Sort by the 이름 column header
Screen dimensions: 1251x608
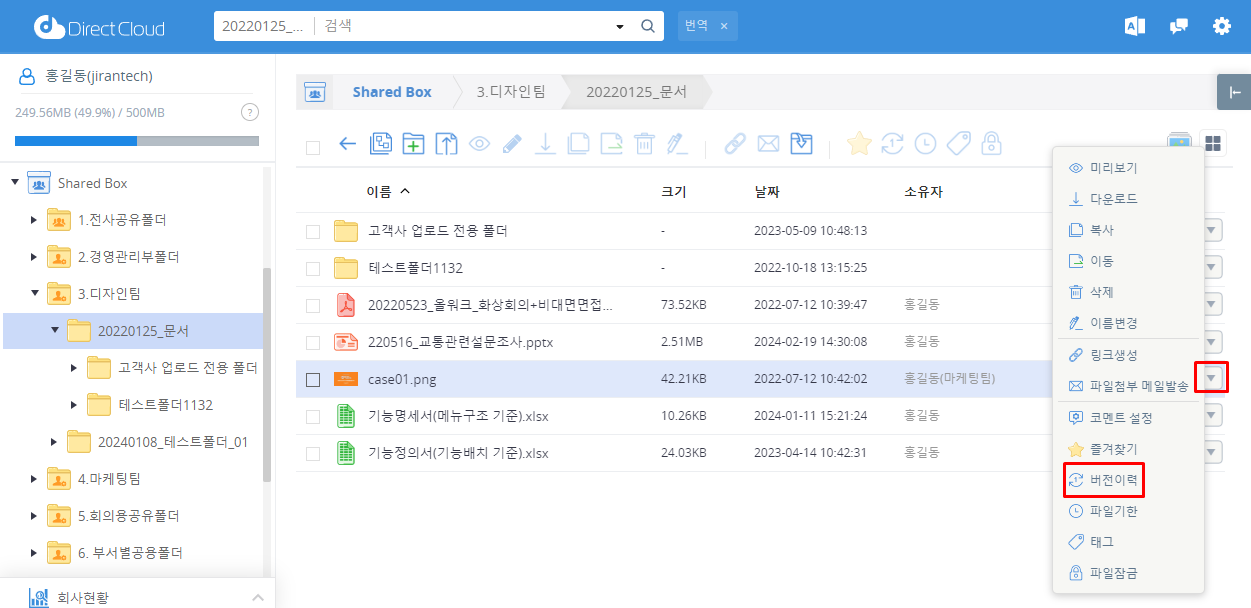(380, 191)
